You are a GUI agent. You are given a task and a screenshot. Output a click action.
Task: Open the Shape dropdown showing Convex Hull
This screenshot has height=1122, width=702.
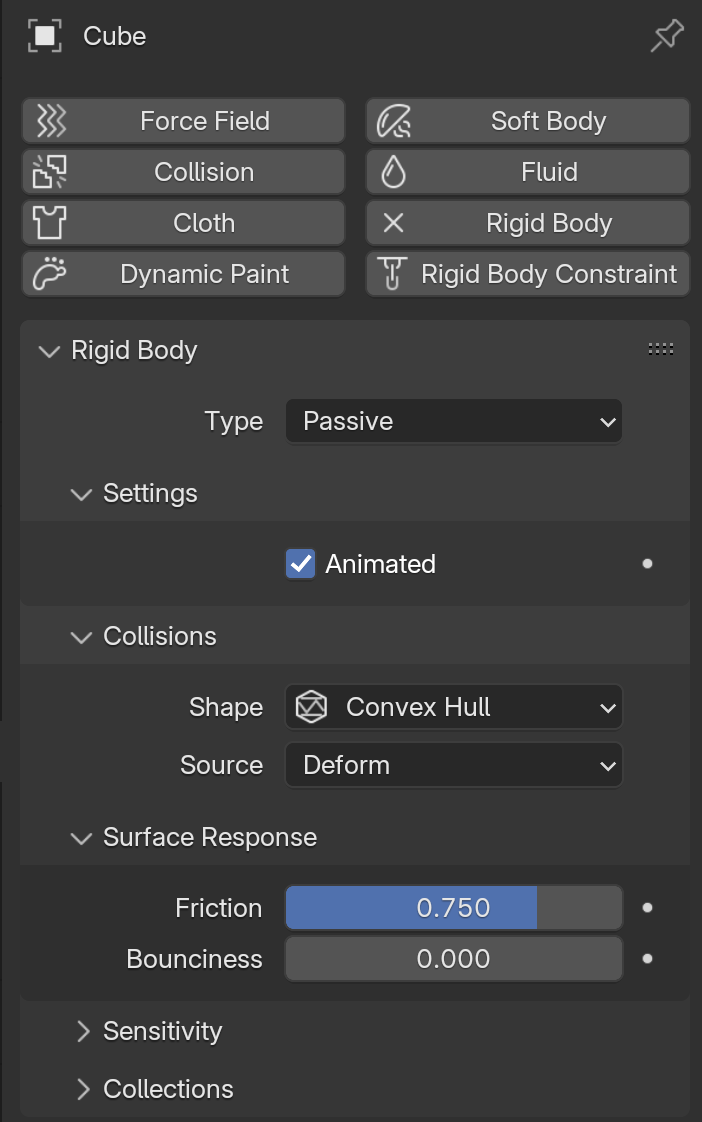click(x=454, y=707)
